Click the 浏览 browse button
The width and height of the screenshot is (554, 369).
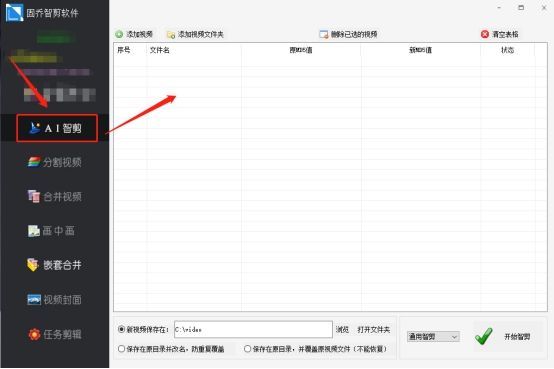point(342,329)
